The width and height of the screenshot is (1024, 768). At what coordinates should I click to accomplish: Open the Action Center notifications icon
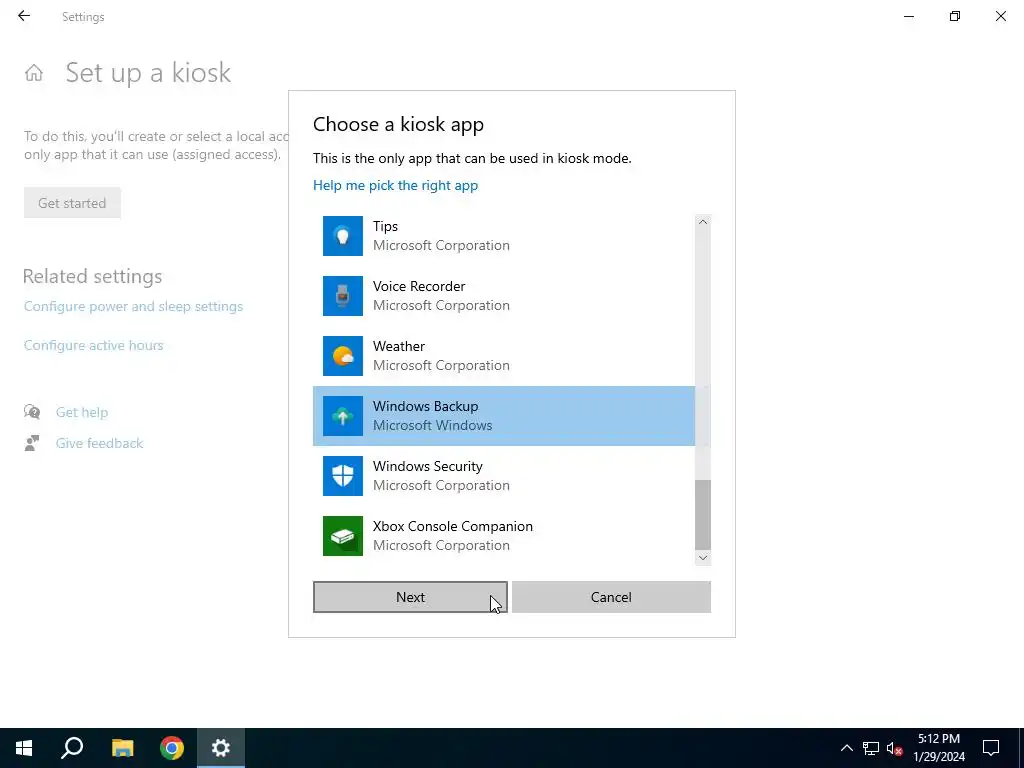click(x=991, y=748)
